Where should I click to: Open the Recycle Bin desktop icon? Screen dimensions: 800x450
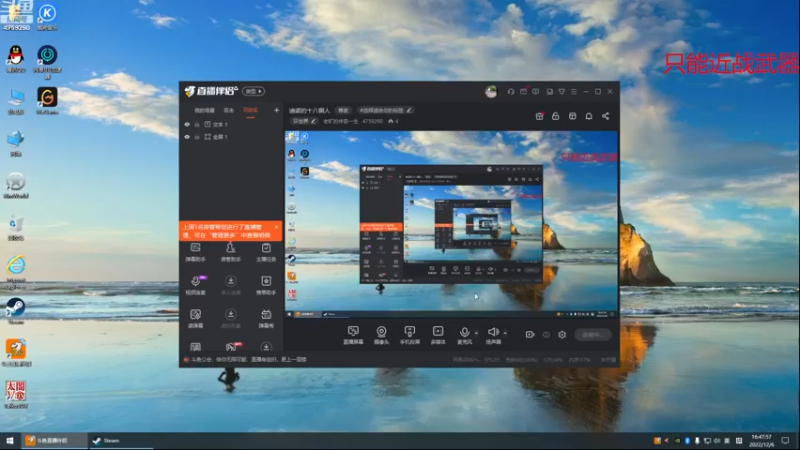[x=16, y=227]
